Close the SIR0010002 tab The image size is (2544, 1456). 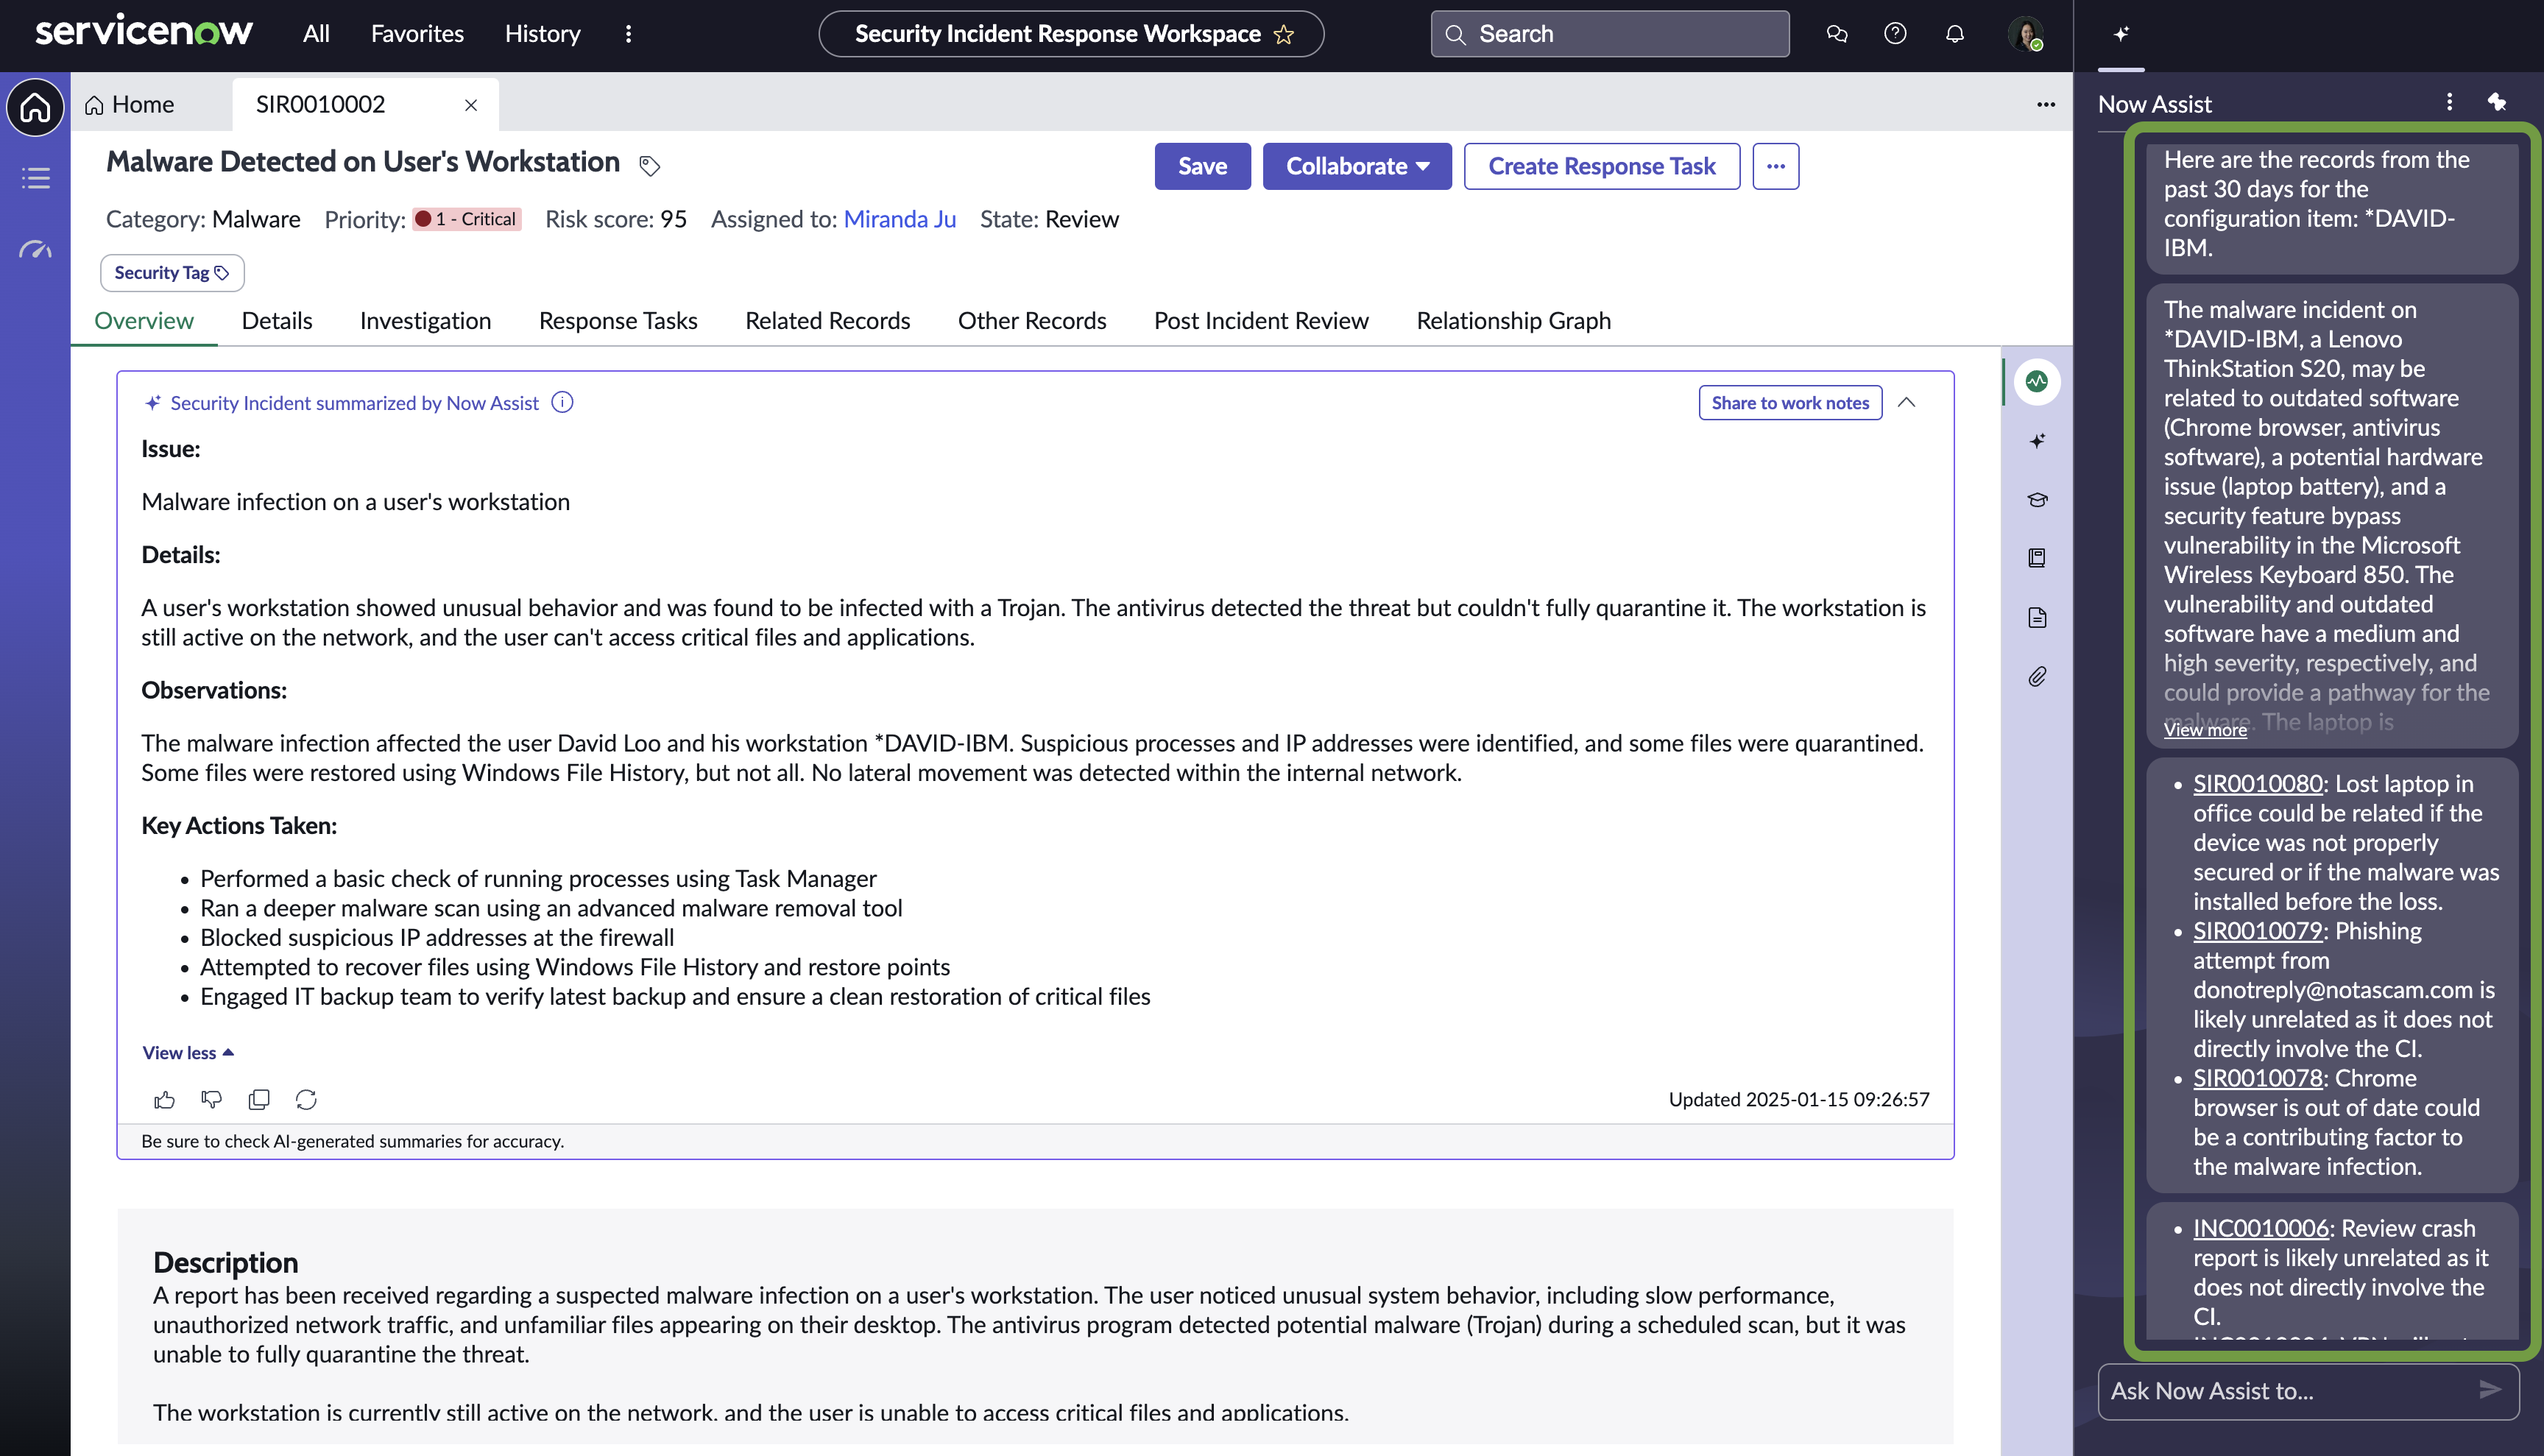pos(471,105)
